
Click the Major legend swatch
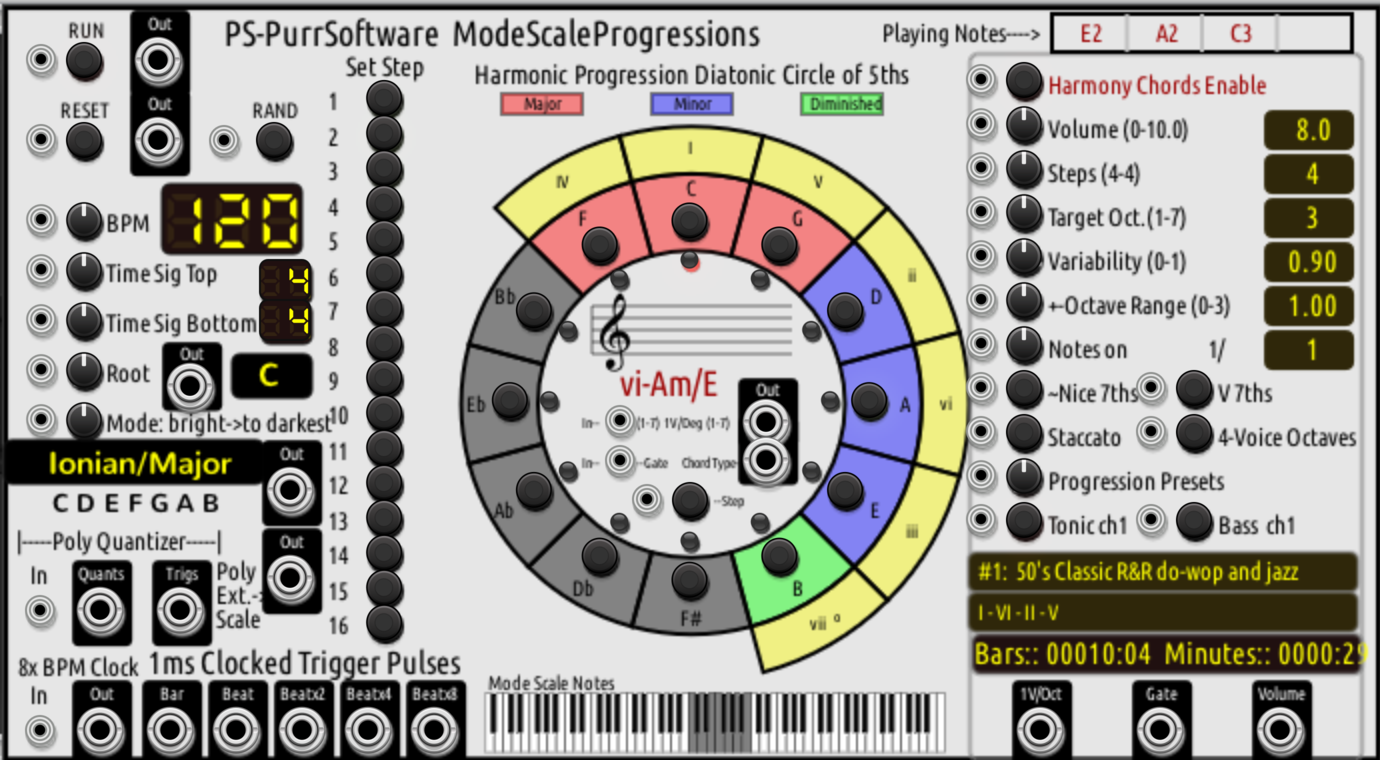(x=542, y=104)
